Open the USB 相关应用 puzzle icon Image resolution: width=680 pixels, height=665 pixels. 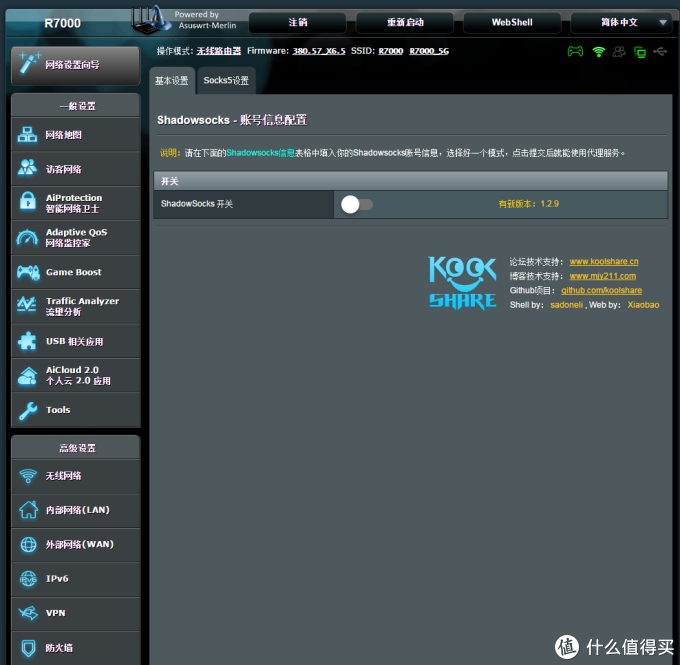(28, 341)
